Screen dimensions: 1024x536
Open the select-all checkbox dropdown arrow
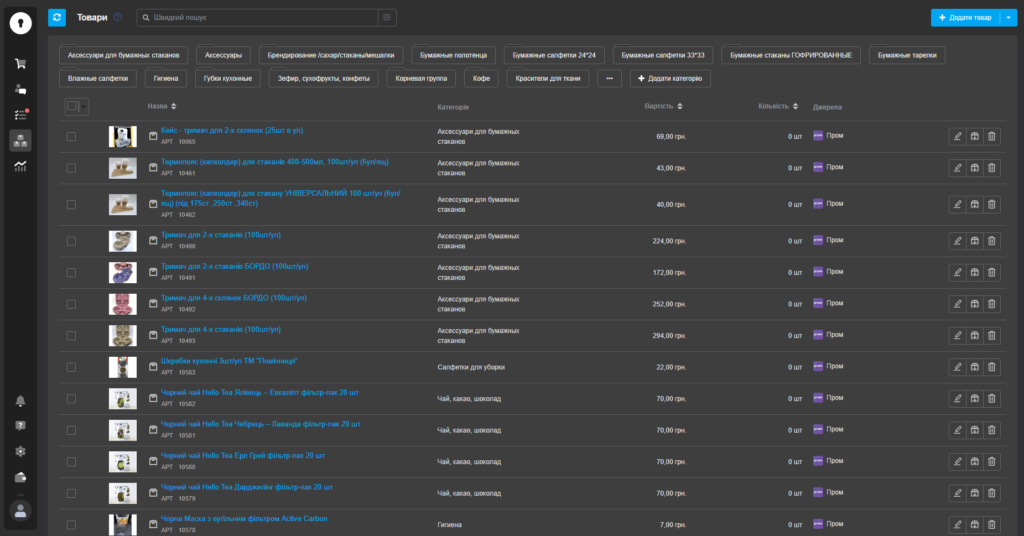pyautogui.click(x=84, y=106)
